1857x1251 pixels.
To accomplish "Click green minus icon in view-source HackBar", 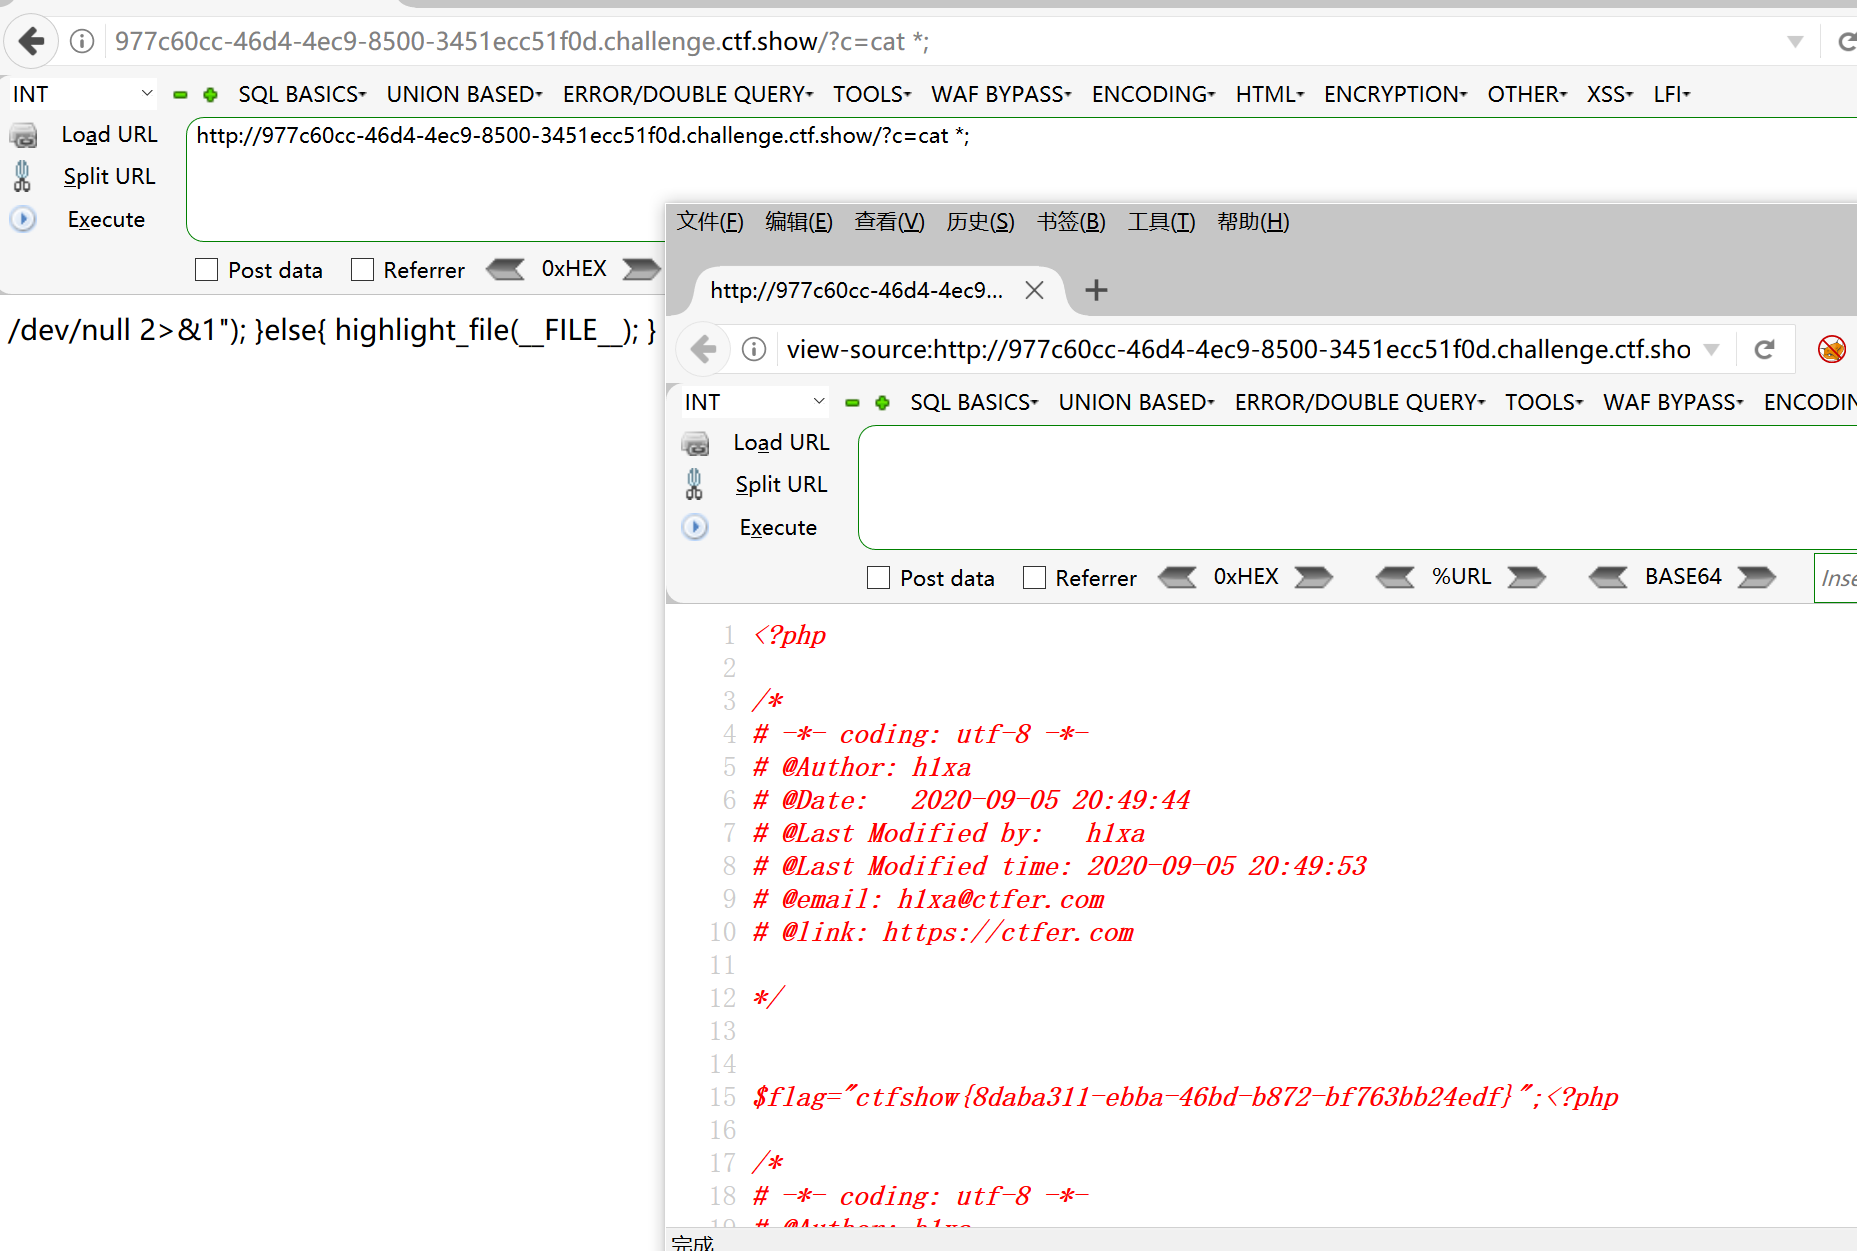I will (852, 403).
